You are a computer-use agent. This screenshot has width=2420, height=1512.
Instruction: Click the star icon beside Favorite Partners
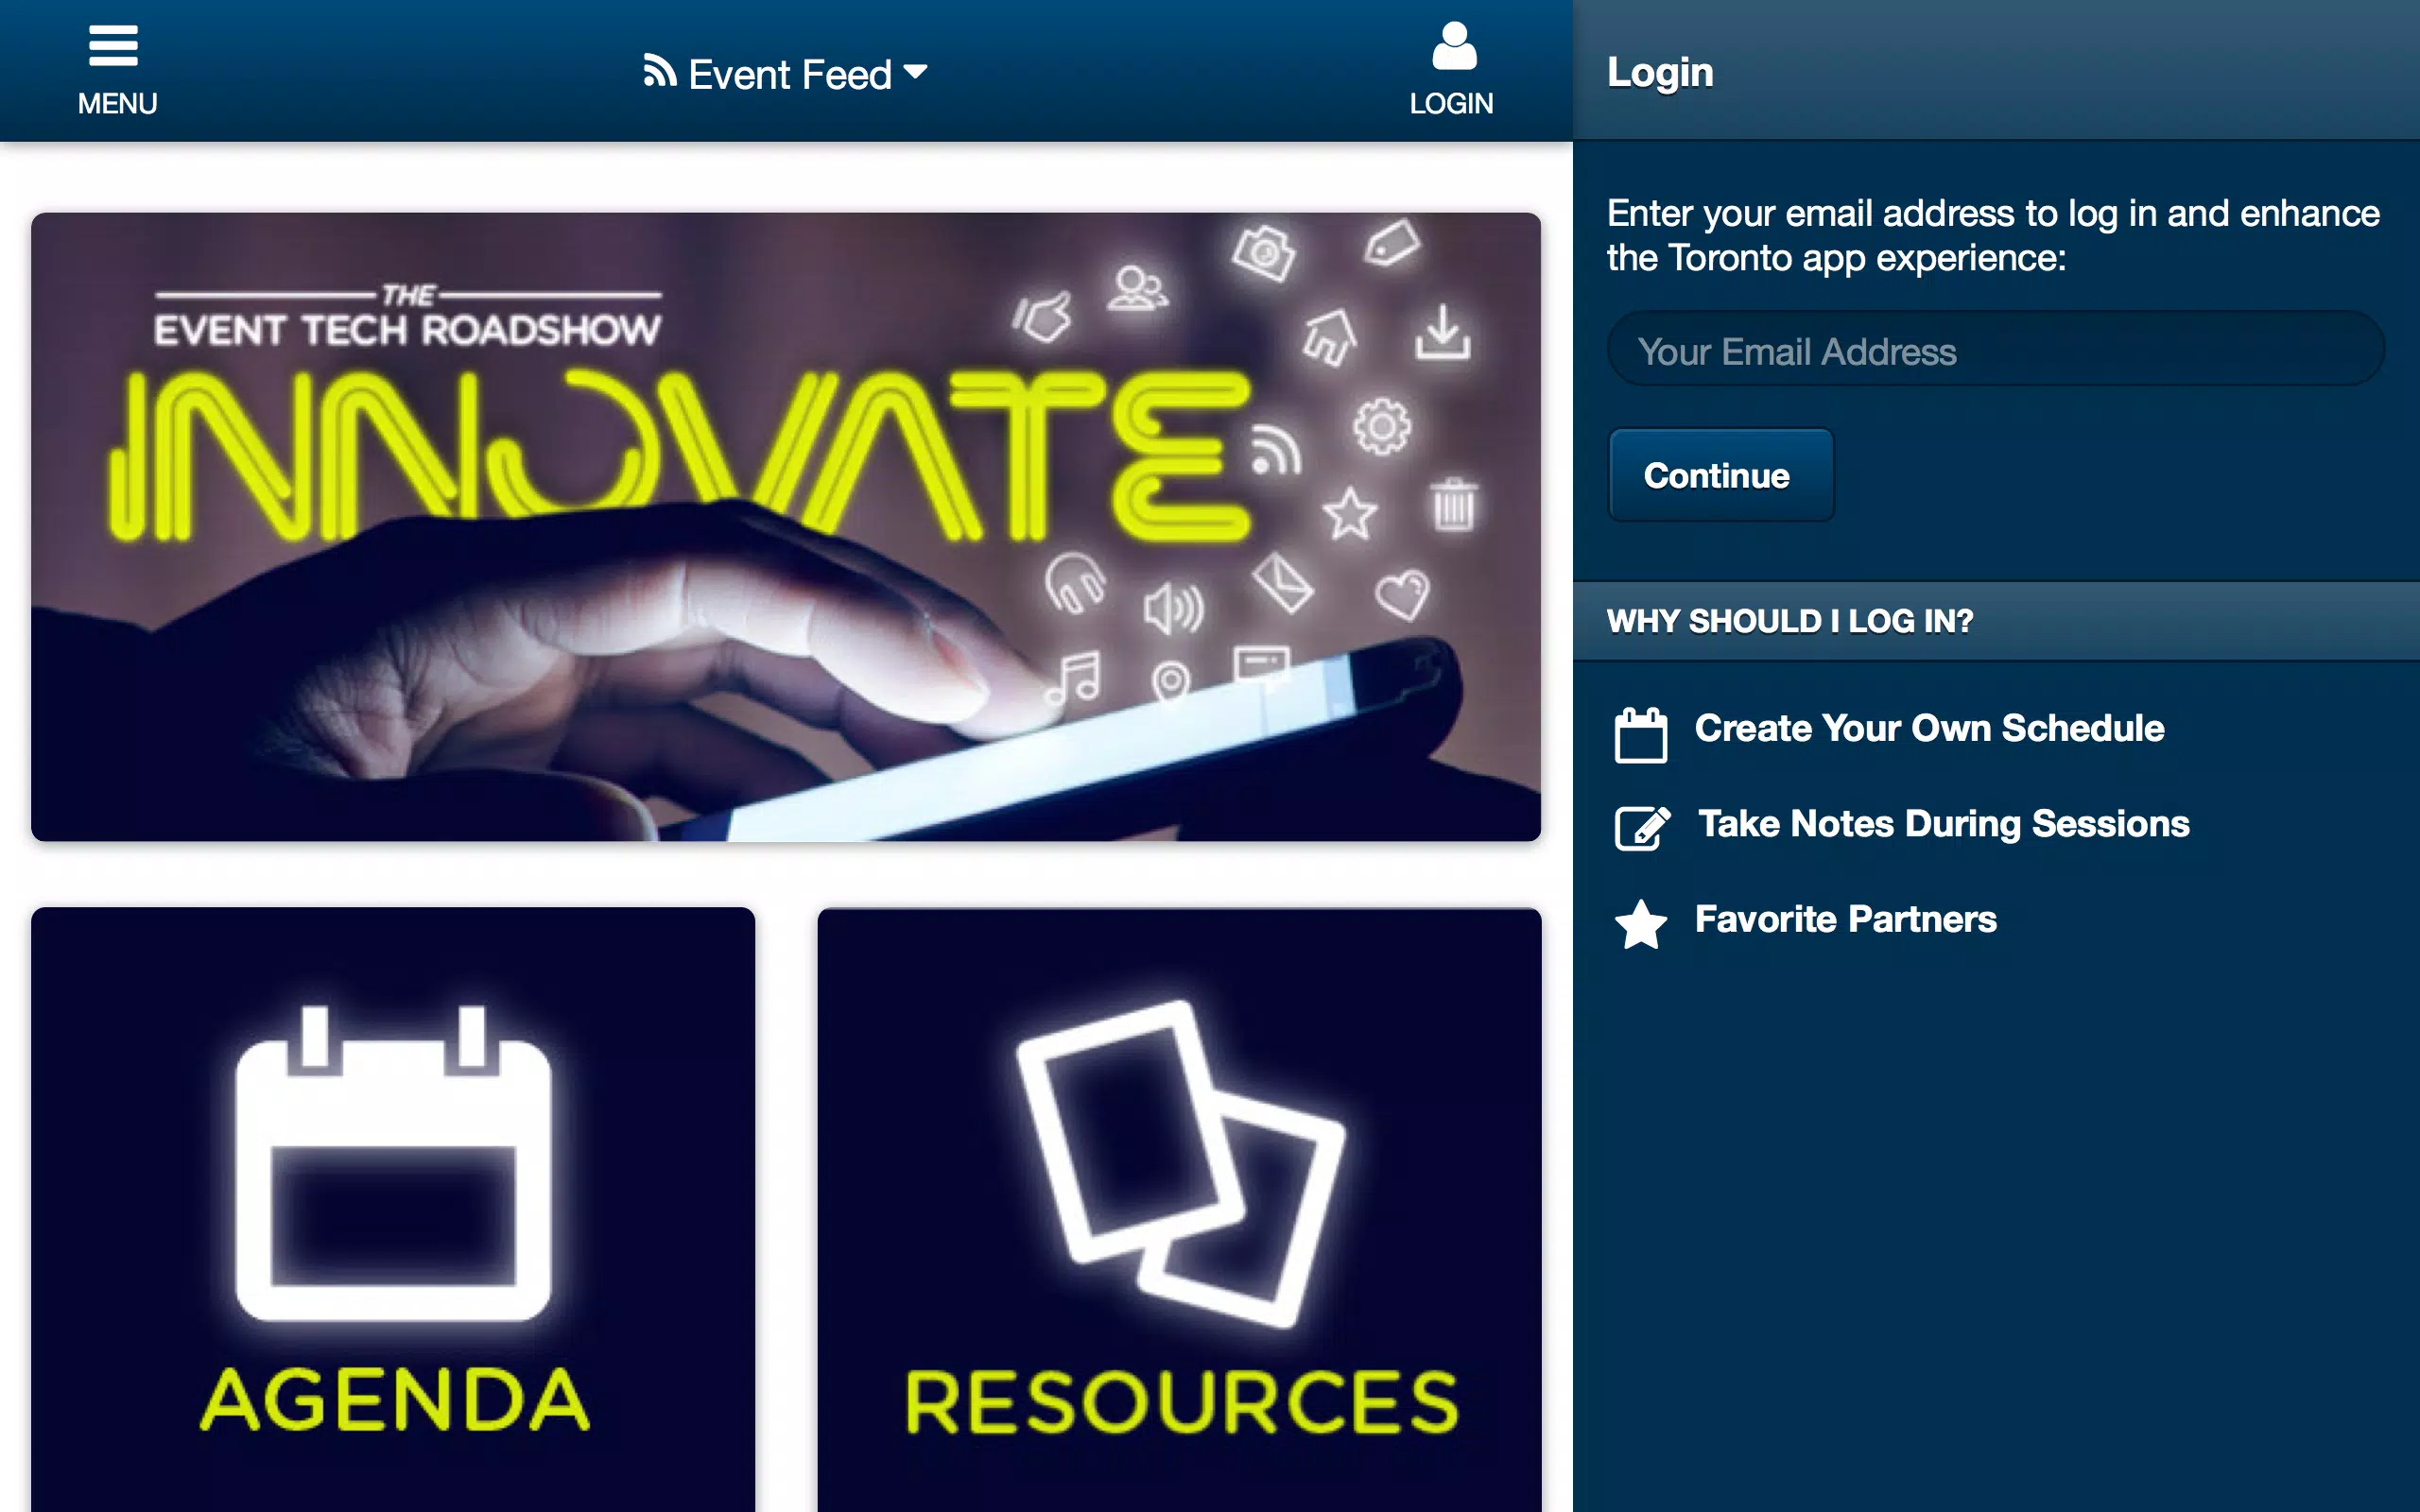click(x=1640, y=924)
